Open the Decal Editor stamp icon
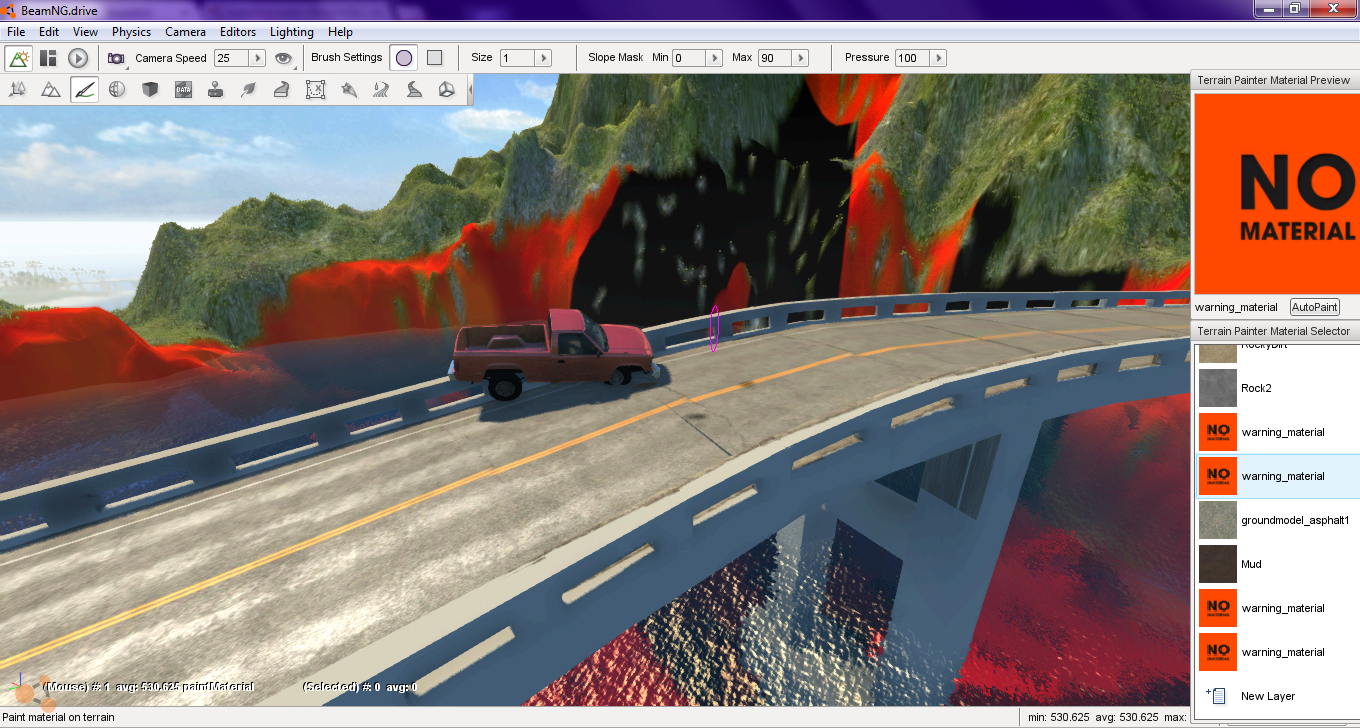 point(216,90)
